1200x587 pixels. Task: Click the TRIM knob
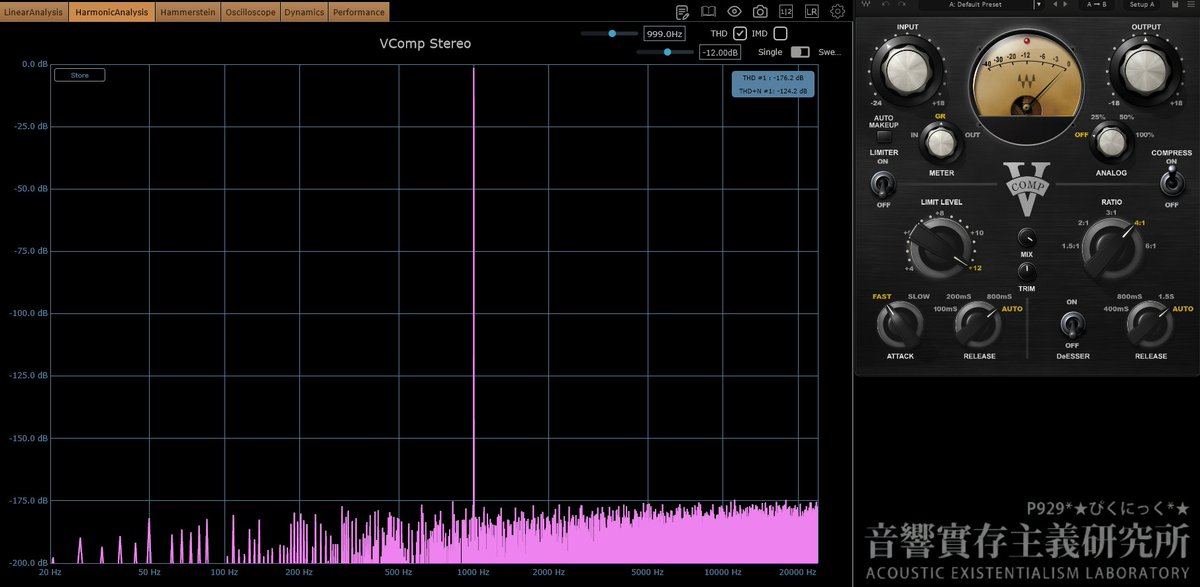pyautogui.click(x=1026, y=272)
